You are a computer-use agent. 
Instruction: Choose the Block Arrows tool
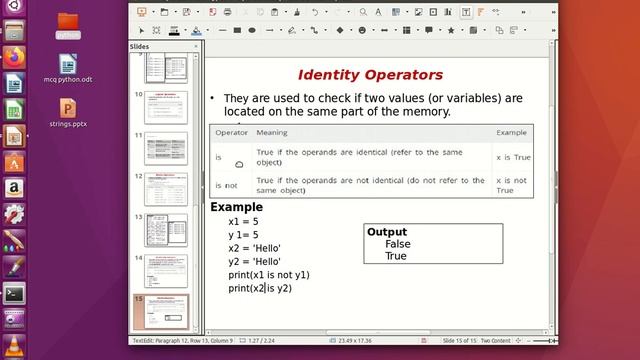point(384,30)
